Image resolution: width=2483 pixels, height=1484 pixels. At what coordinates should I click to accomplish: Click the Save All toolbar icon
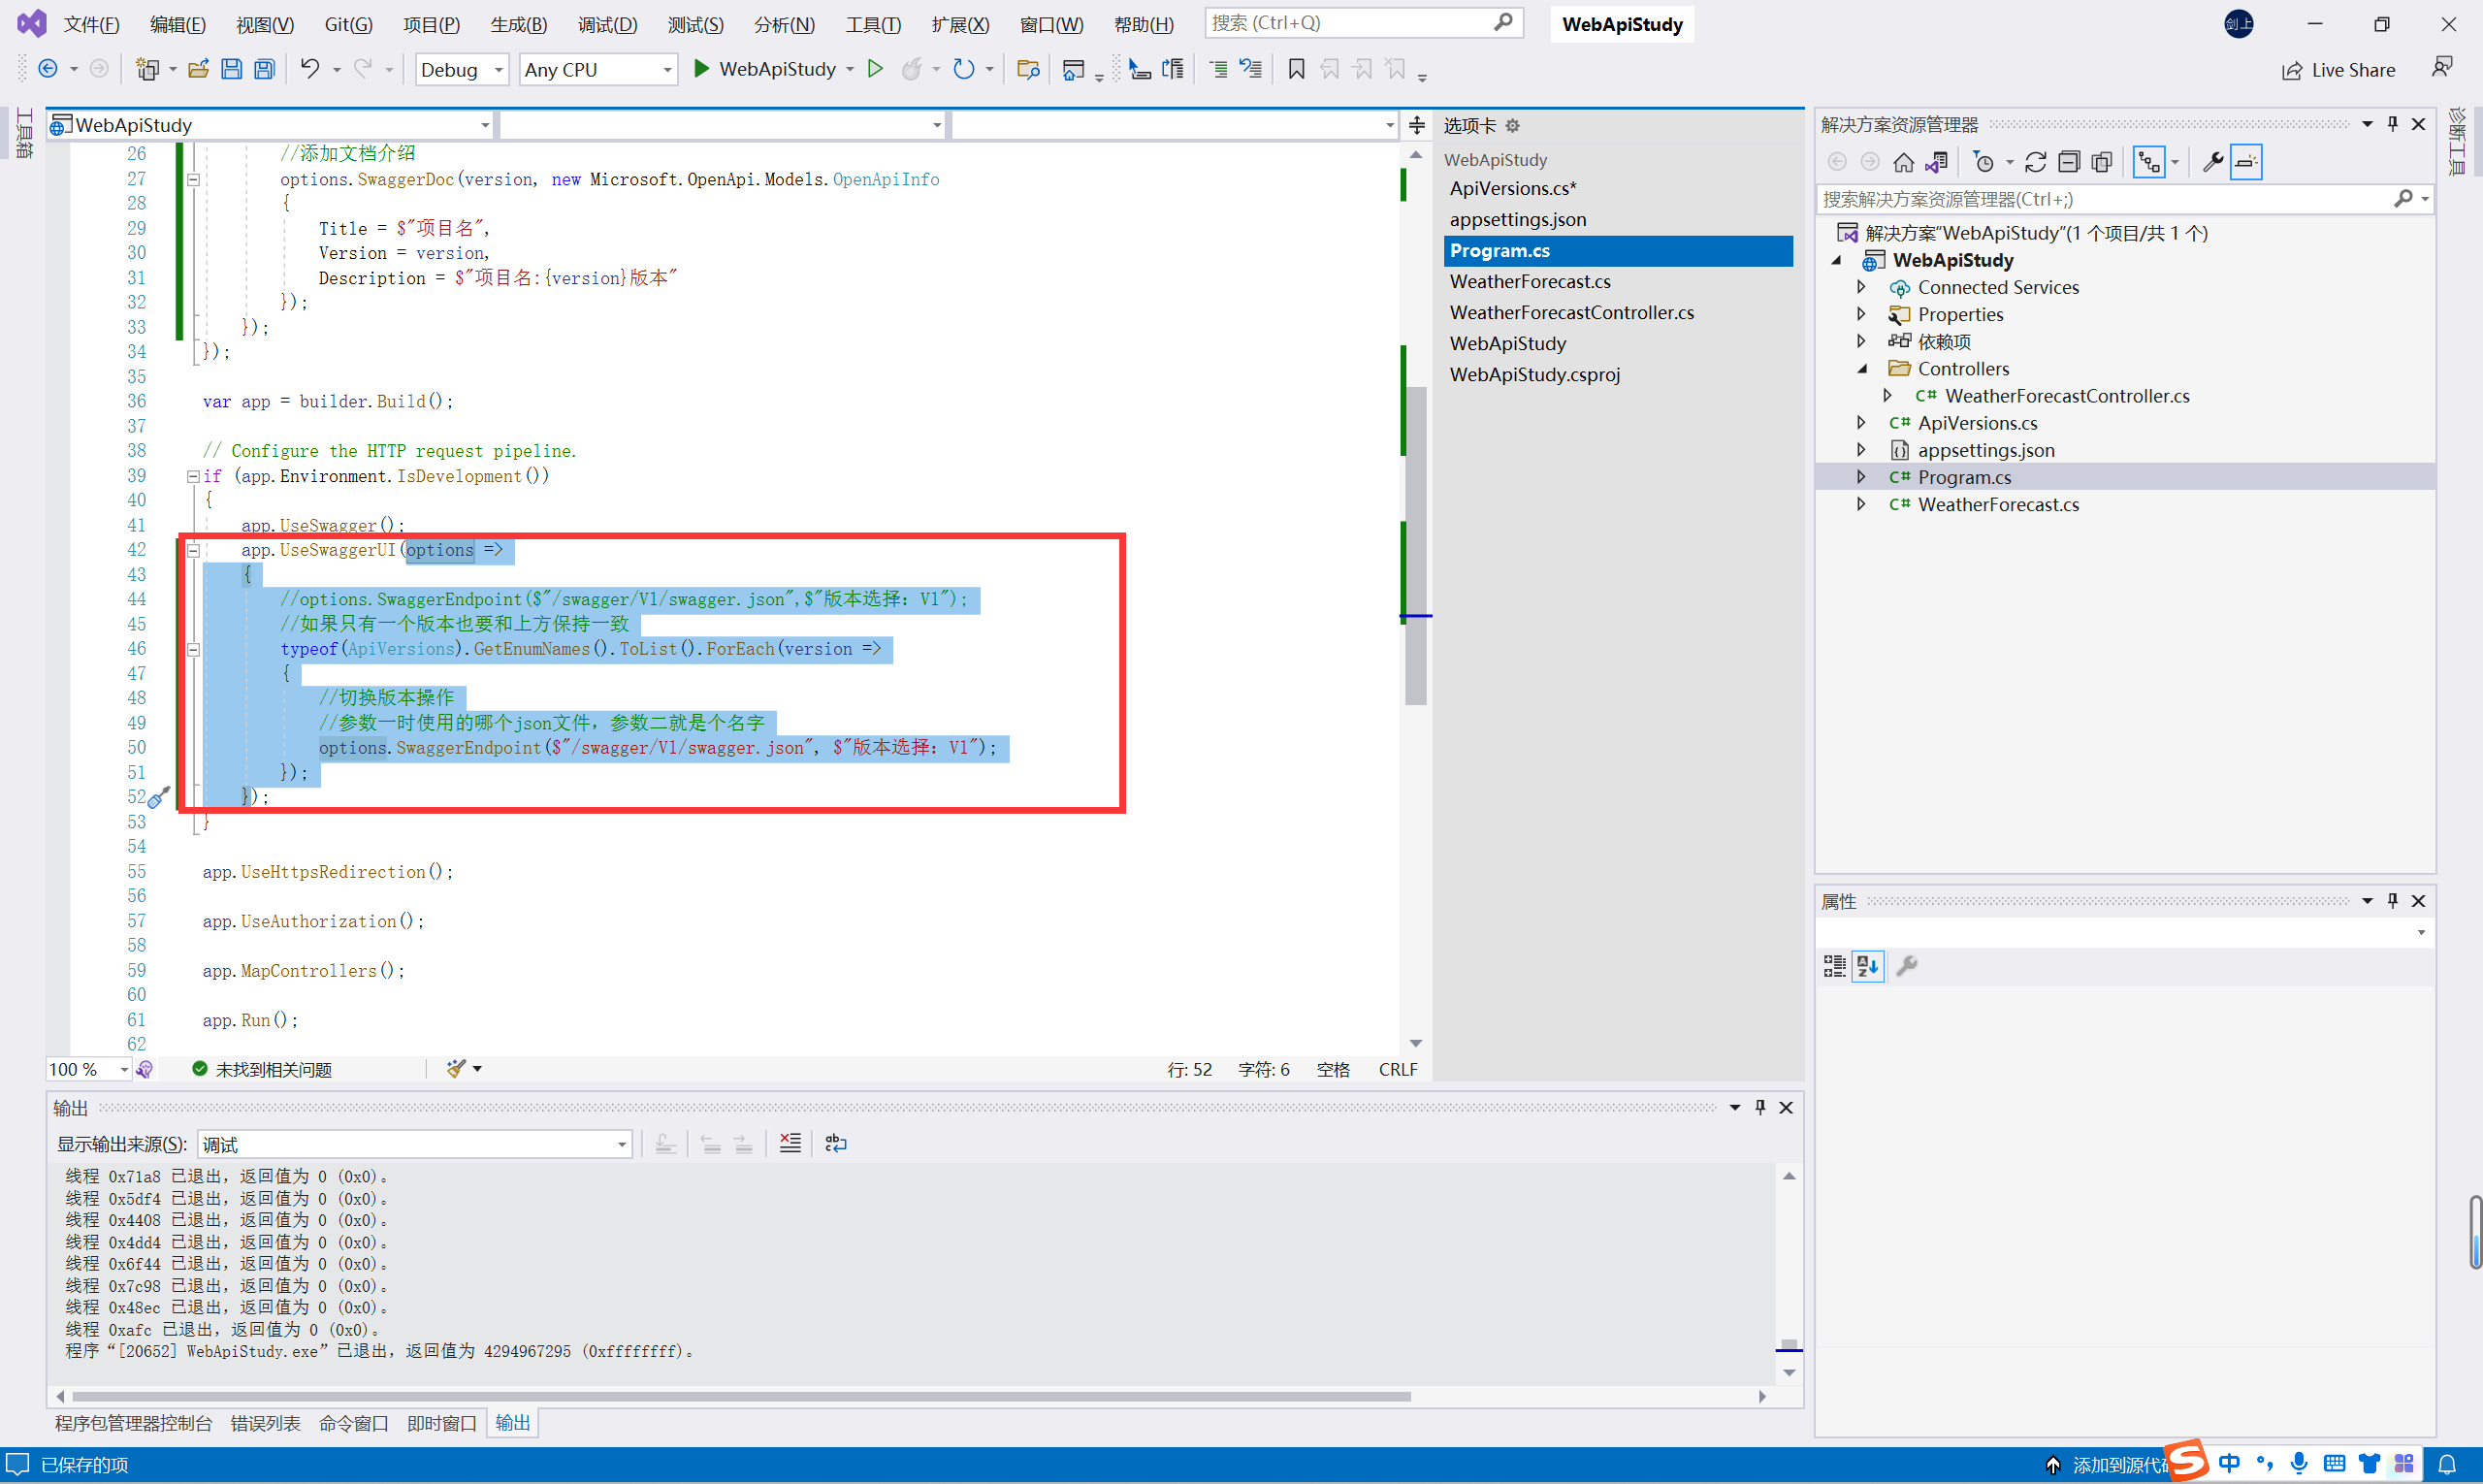click(264, 69)
